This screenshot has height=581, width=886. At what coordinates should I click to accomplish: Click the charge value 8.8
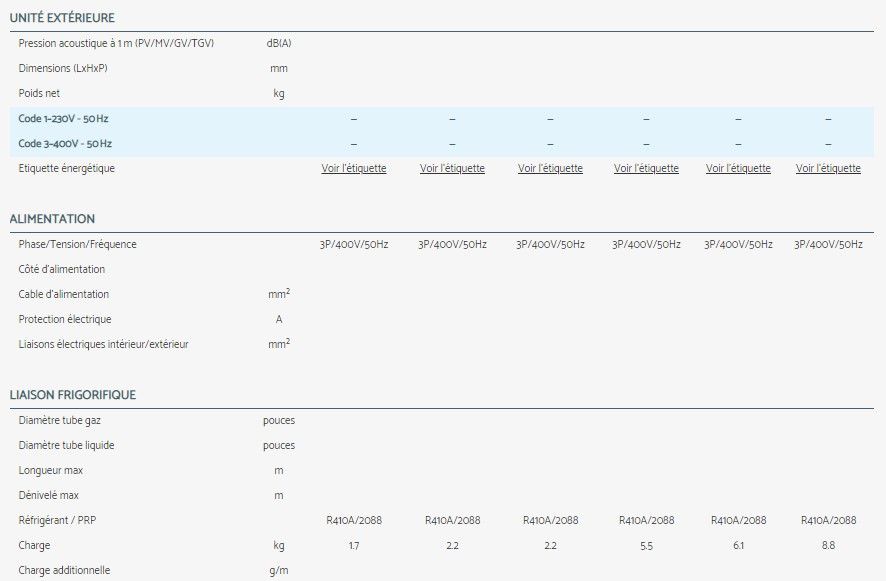(x=828, y=546)
